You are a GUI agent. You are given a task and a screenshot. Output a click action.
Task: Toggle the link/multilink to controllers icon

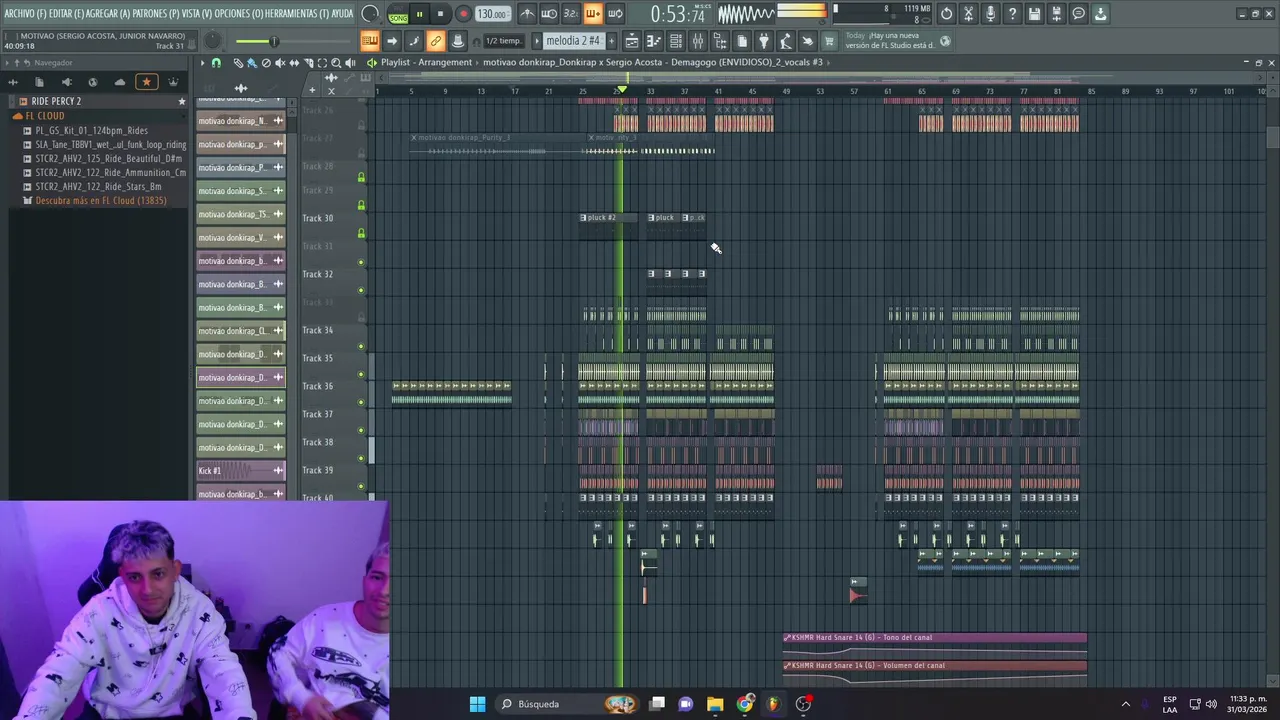coord(435,41)
